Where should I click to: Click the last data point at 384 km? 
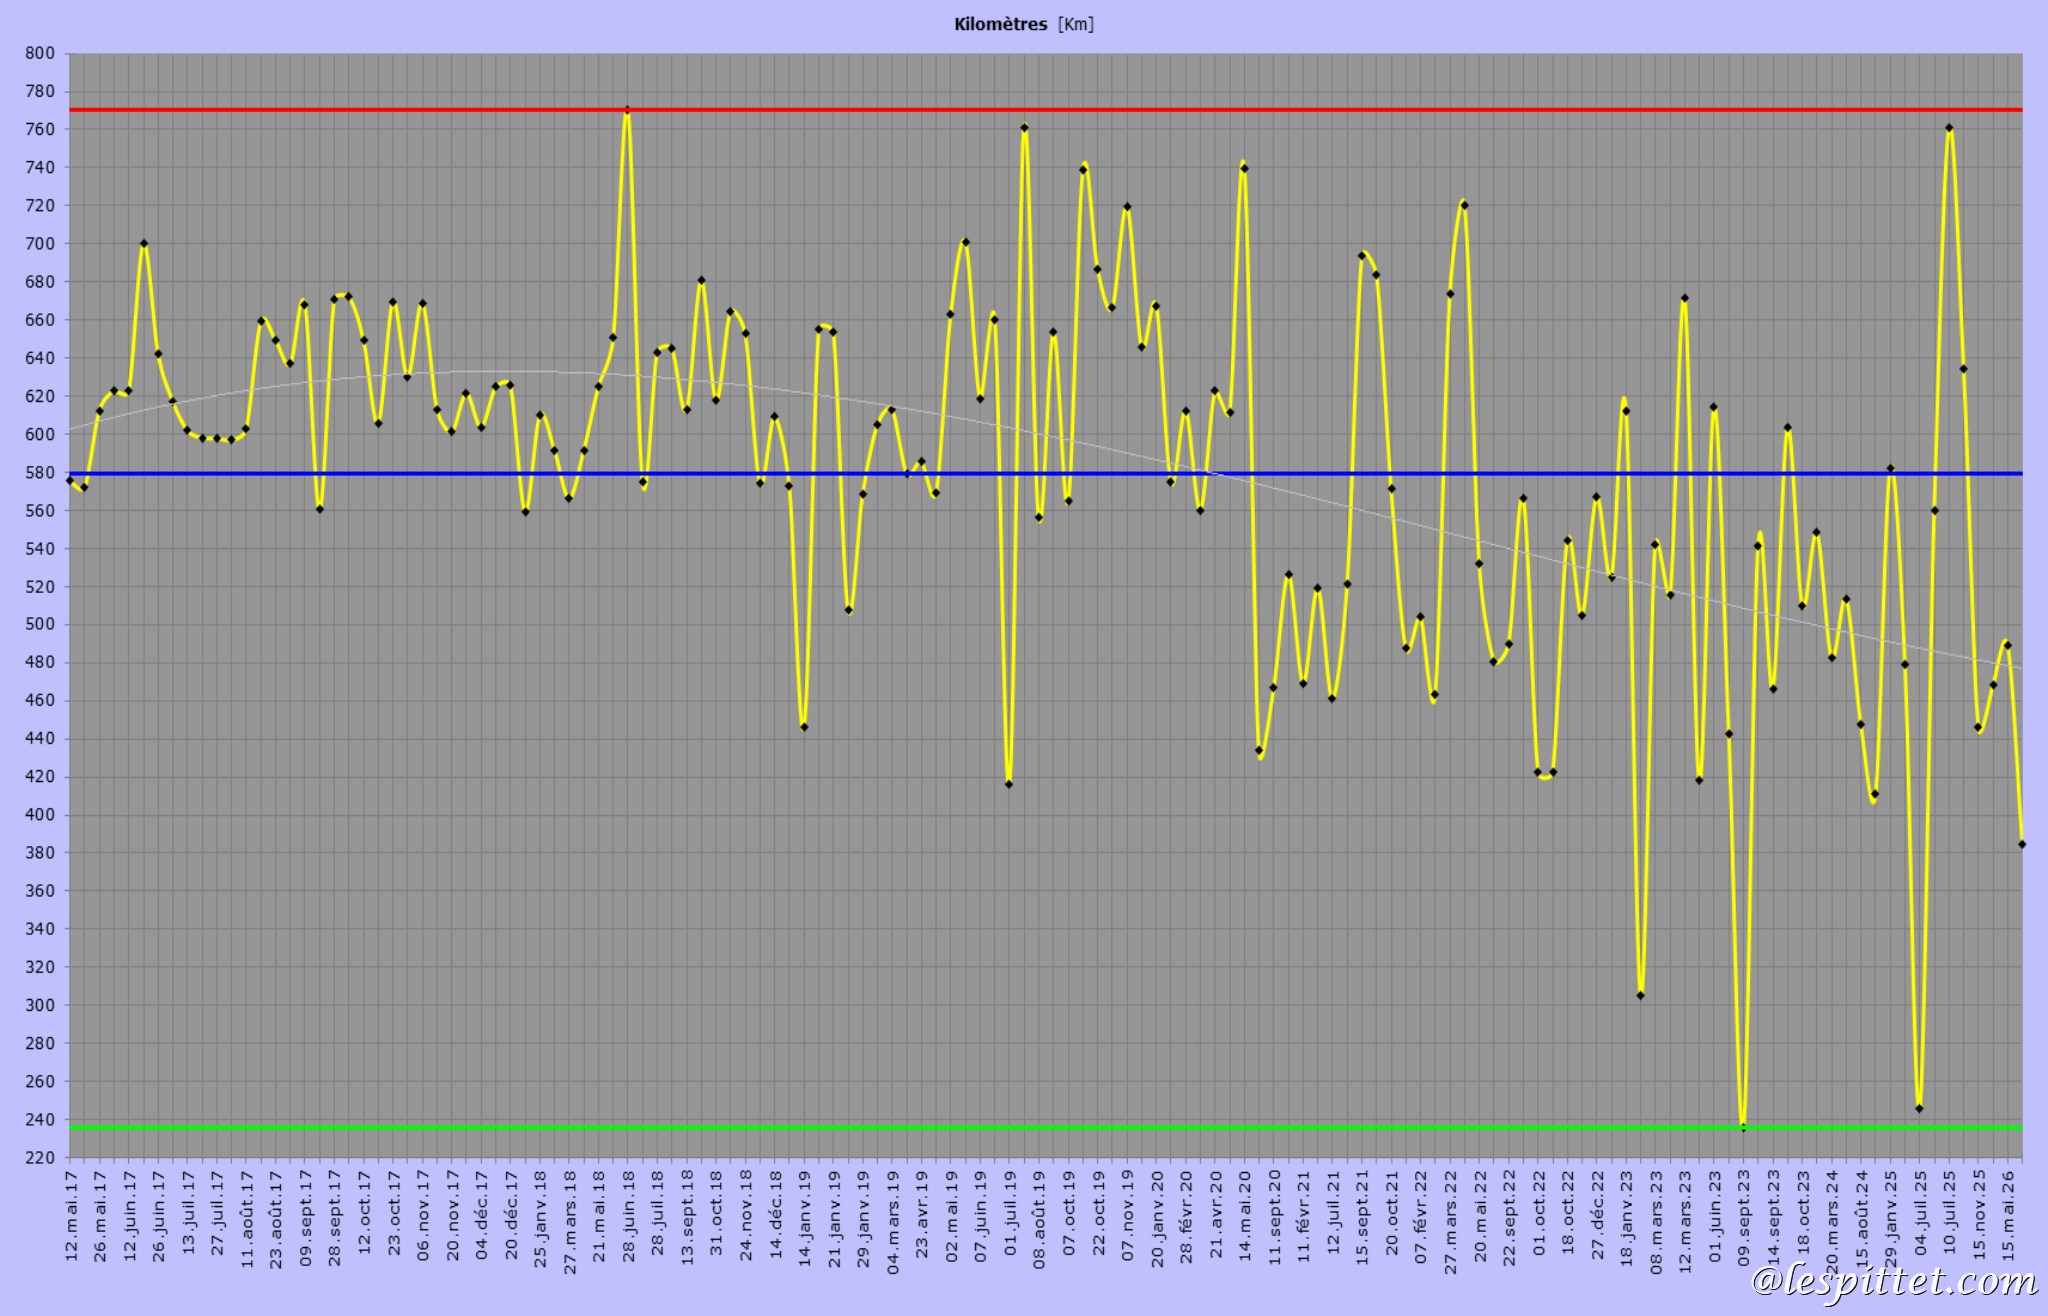2021,844
